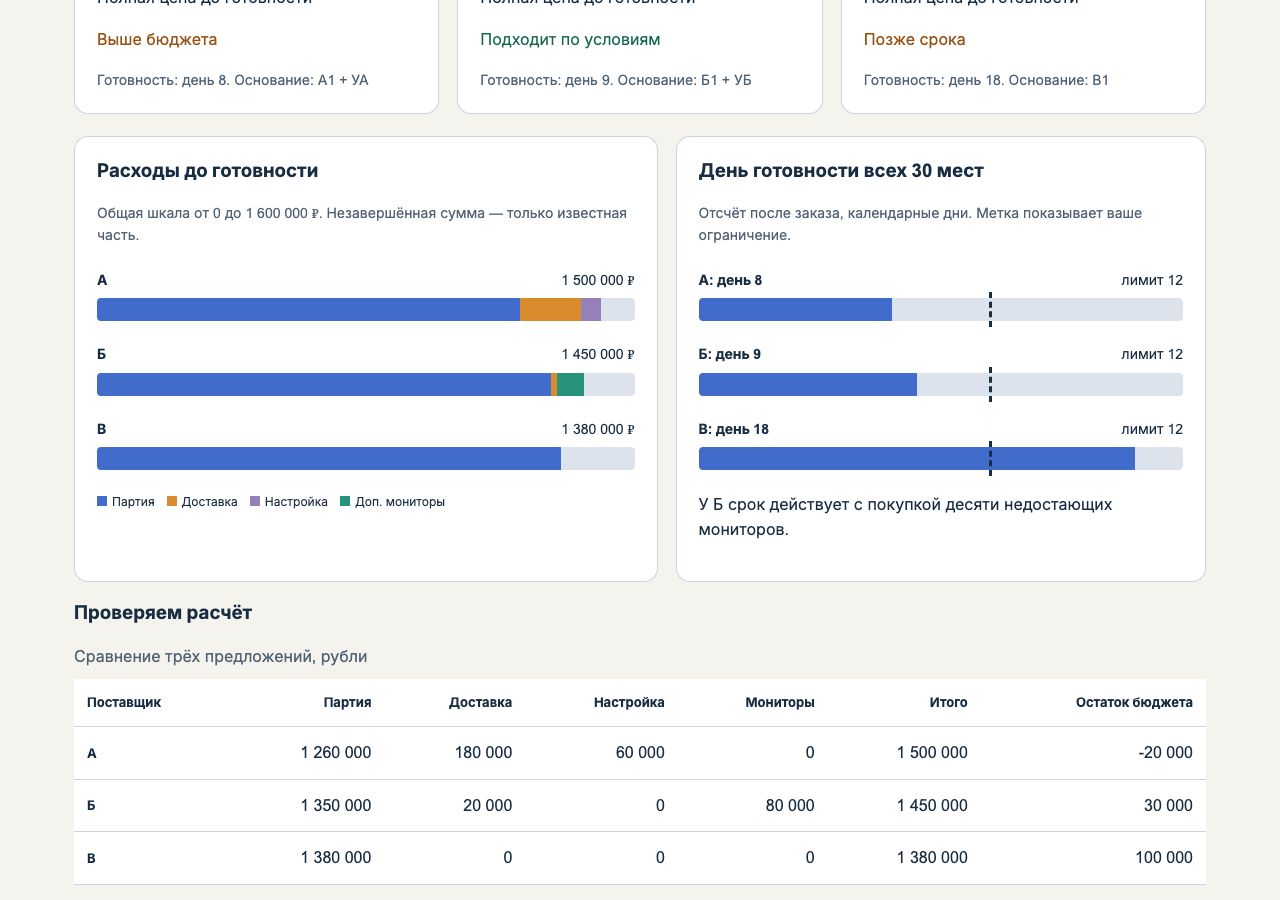Image resolution: width=1280 pixels, height=900 pixels.
Task: Click the "Мониторы" table column header
Action: (780, 702)
